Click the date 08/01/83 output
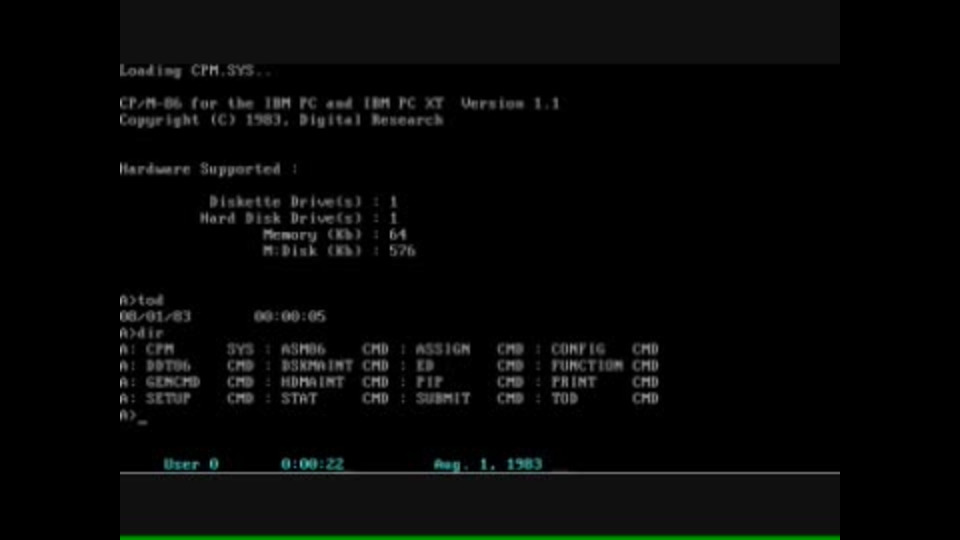Viewport: 960px width, 540px height. pos(156,317)
